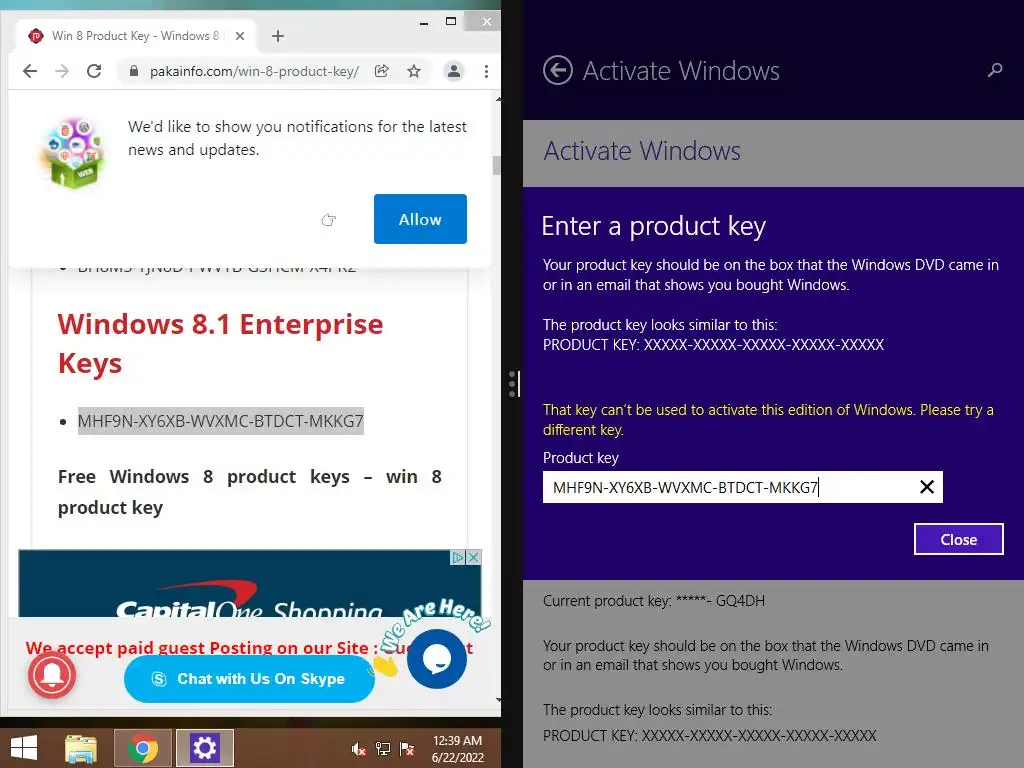Image resolution: width=1024 pixels, height=768 pixels.
Task: Click red notification bell icon
Action: pyautogui.click(x=52, y=675)
